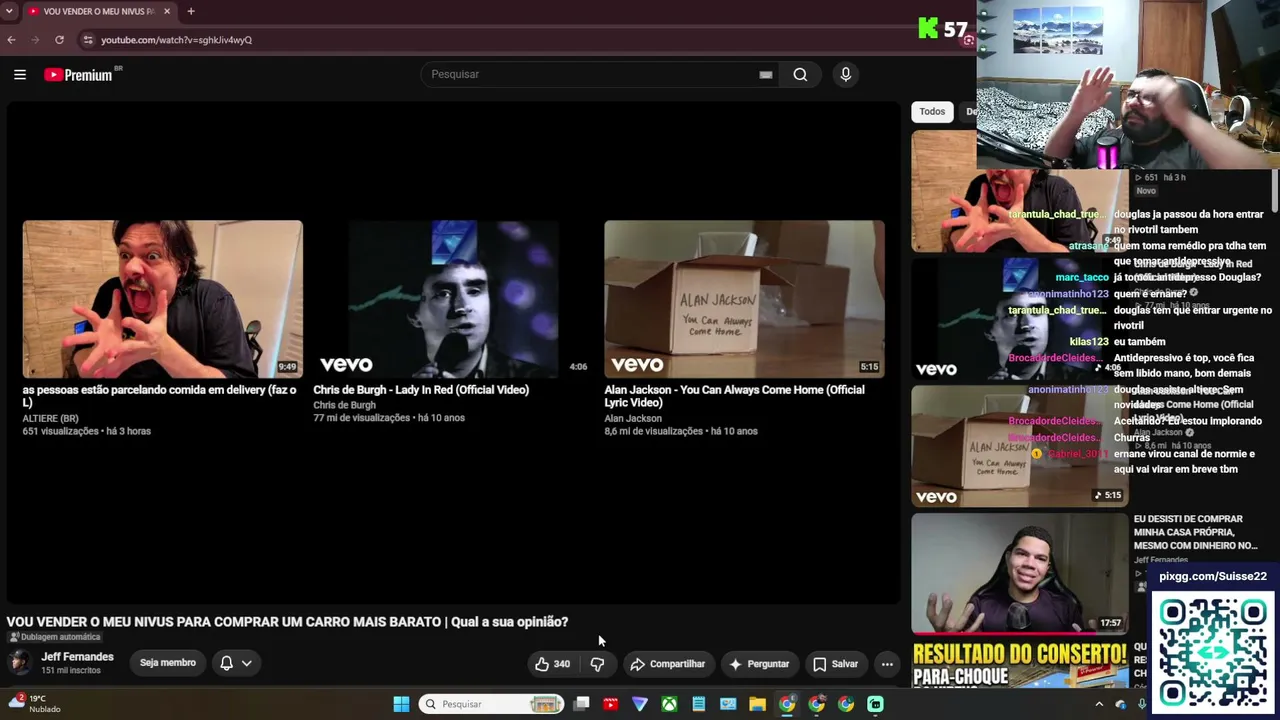The width and height of the screenshot is (1280, 720).
Task: Open a new browser tab
Action: [191, 11]
